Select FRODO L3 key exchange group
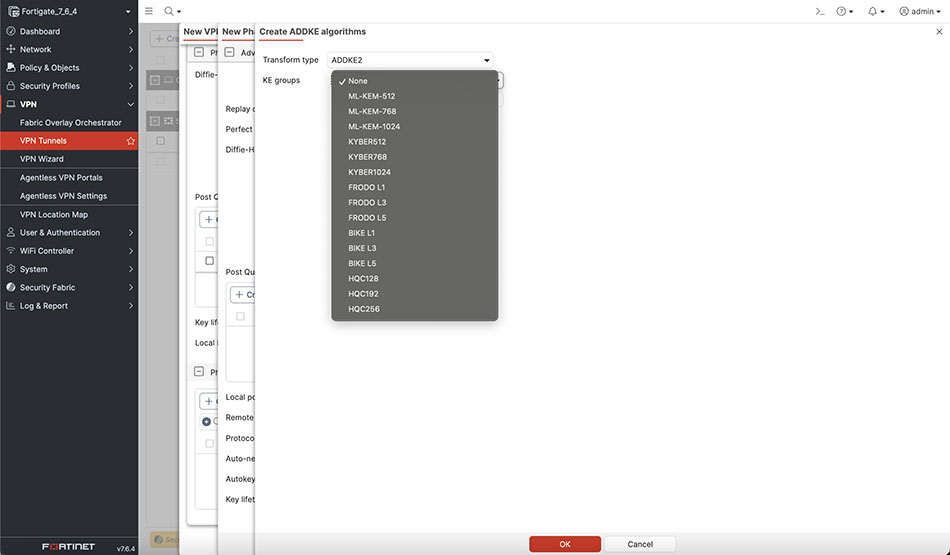950x555 pixels. coord(367,202)
